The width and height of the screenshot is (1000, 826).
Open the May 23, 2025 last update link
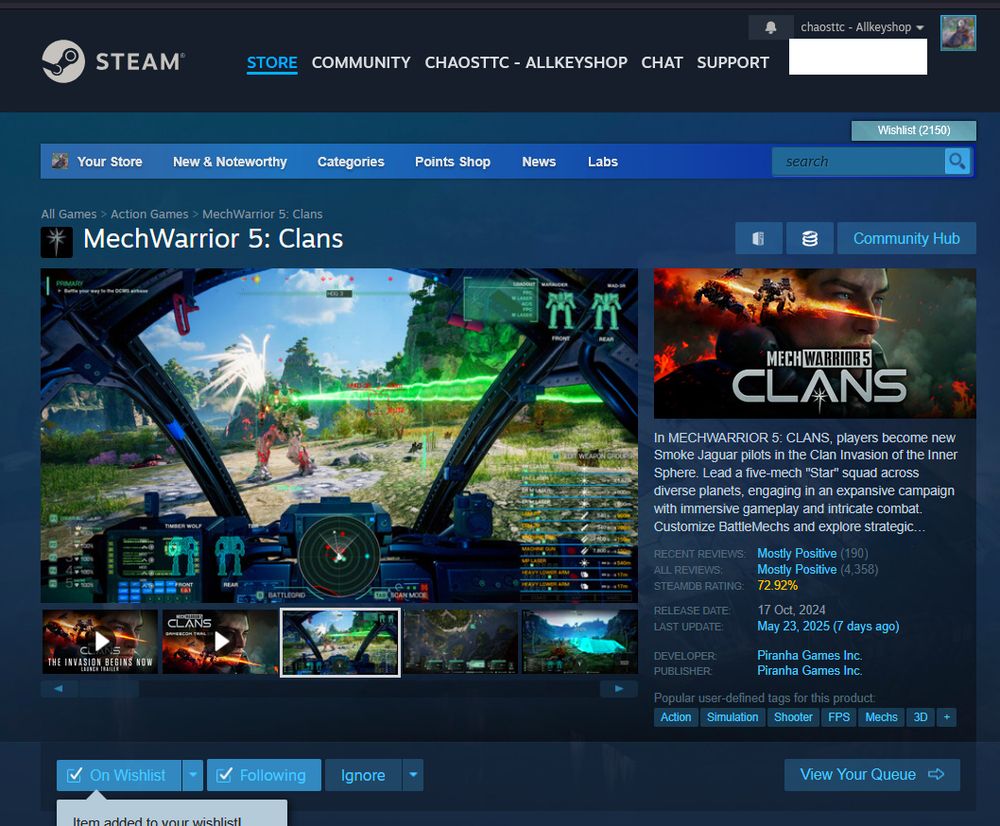(x=828, y=626)
